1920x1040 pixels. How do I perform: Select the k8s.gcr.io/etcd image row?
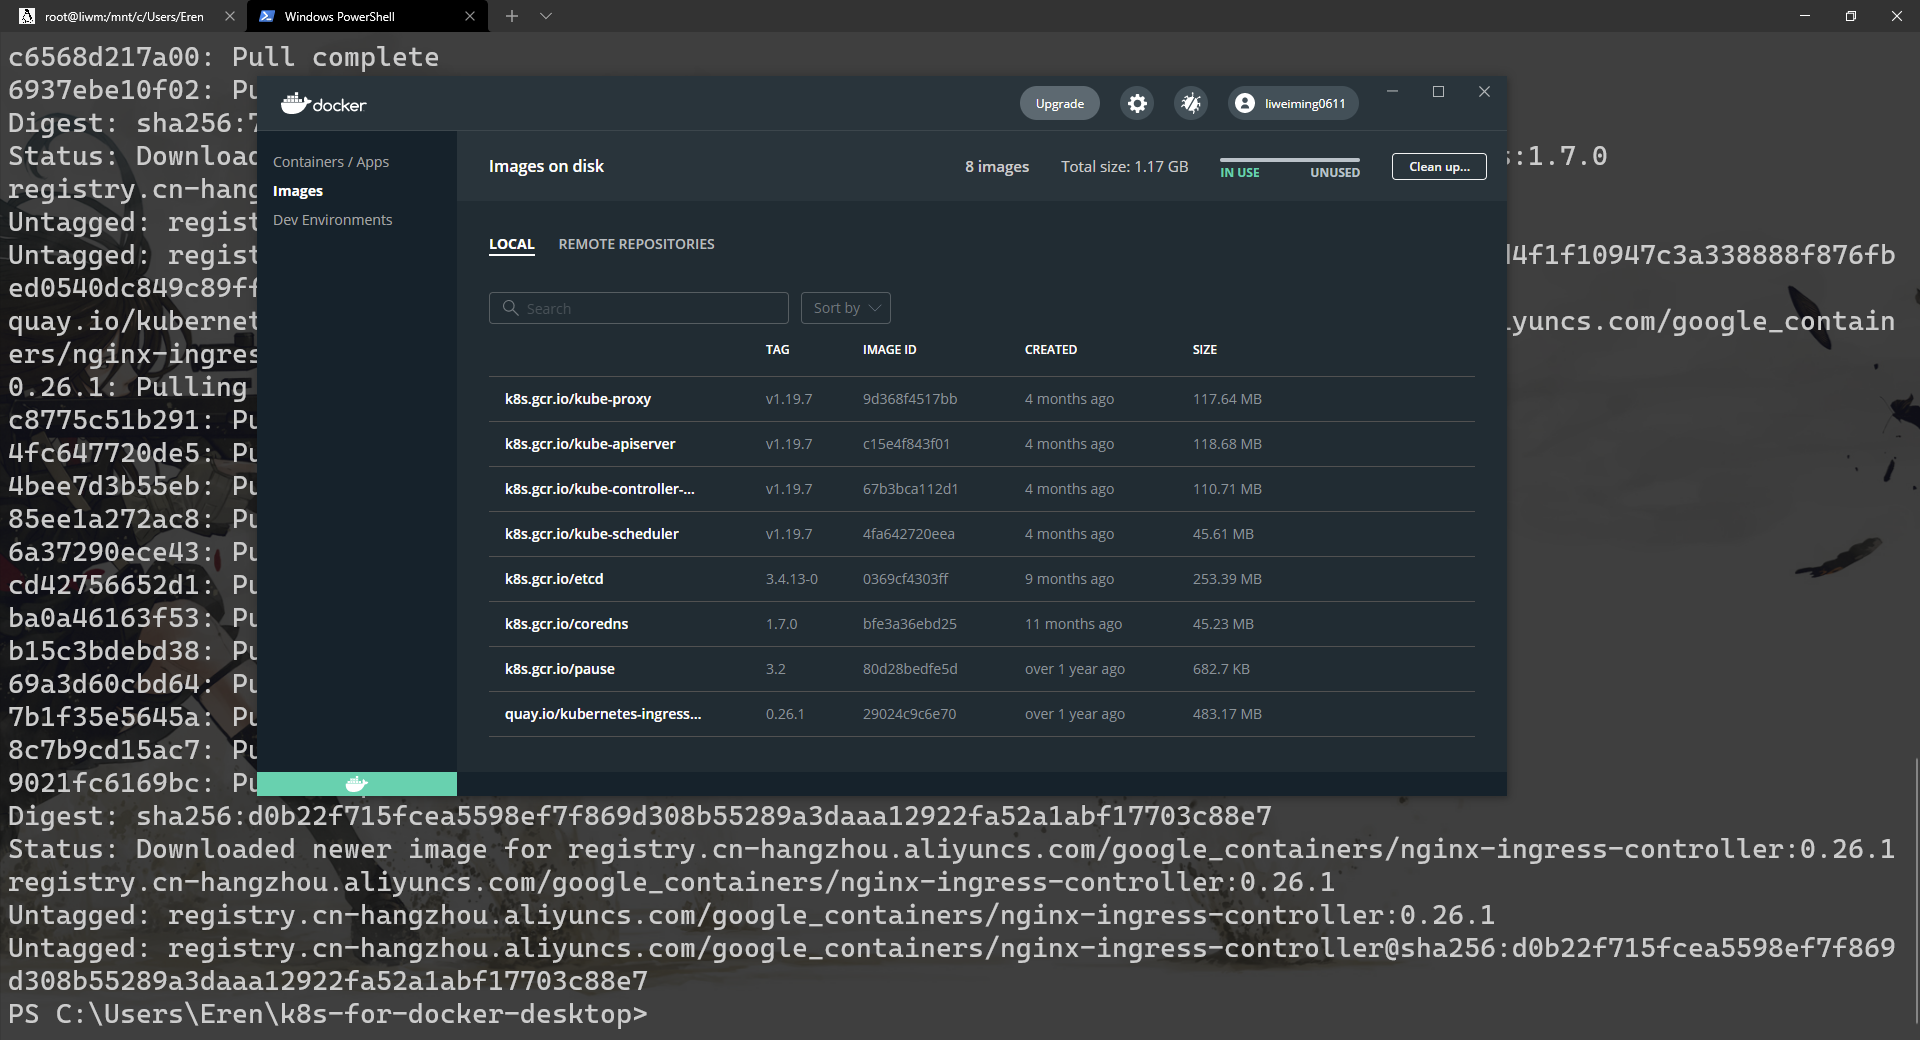tap(982, 579)
